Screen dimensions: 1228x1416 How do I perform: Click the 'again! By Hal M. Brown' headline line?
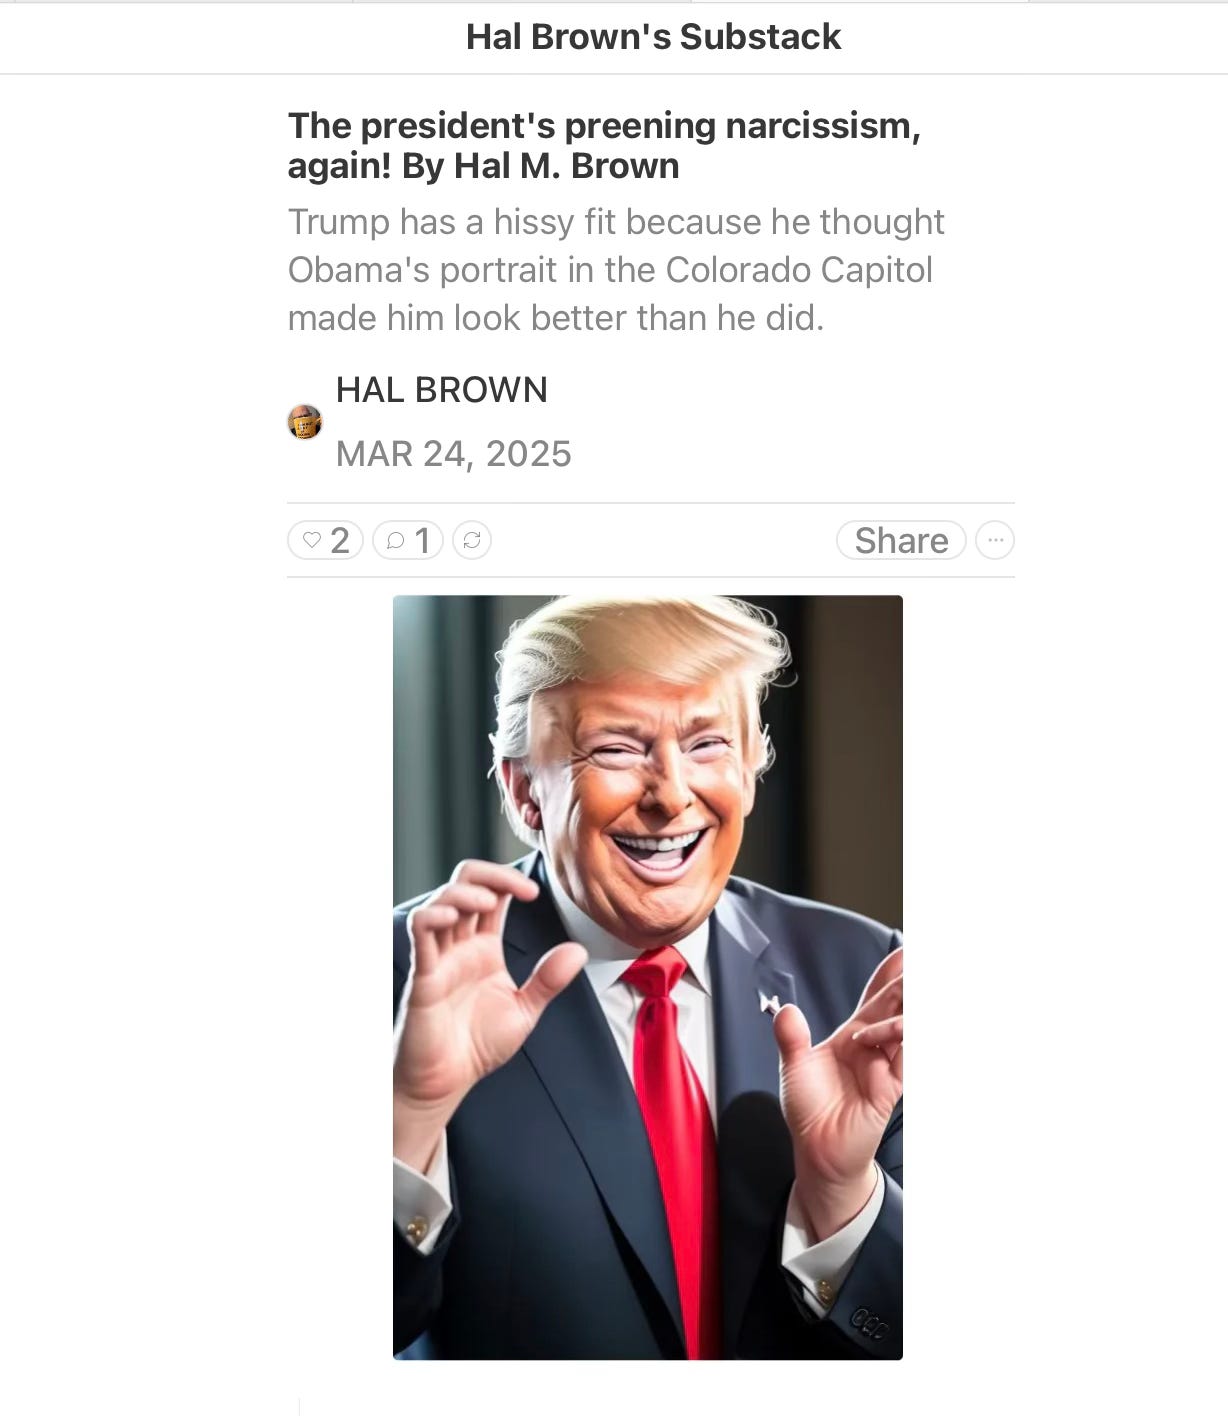tap(483, 166)
